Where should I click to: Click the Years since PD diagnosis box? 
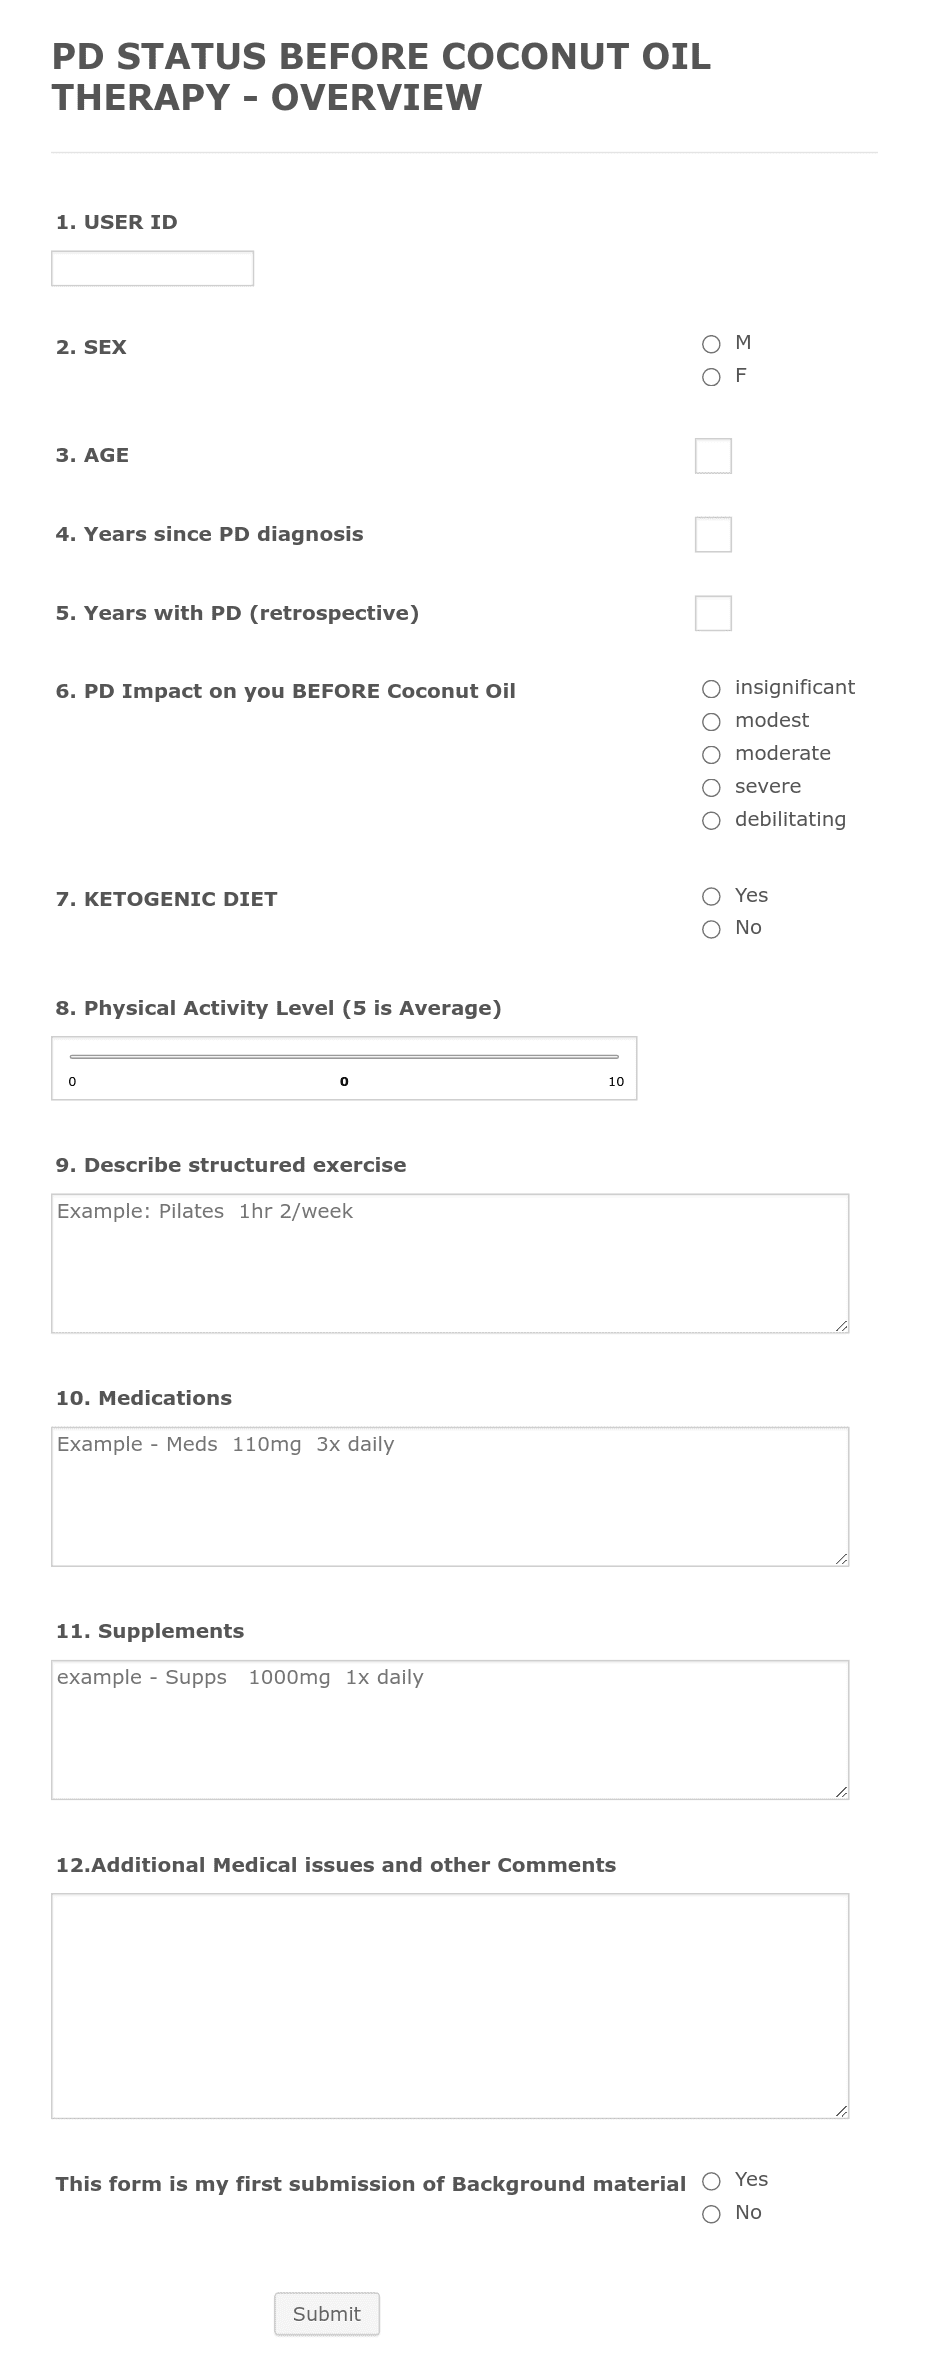tap(713, 534)
